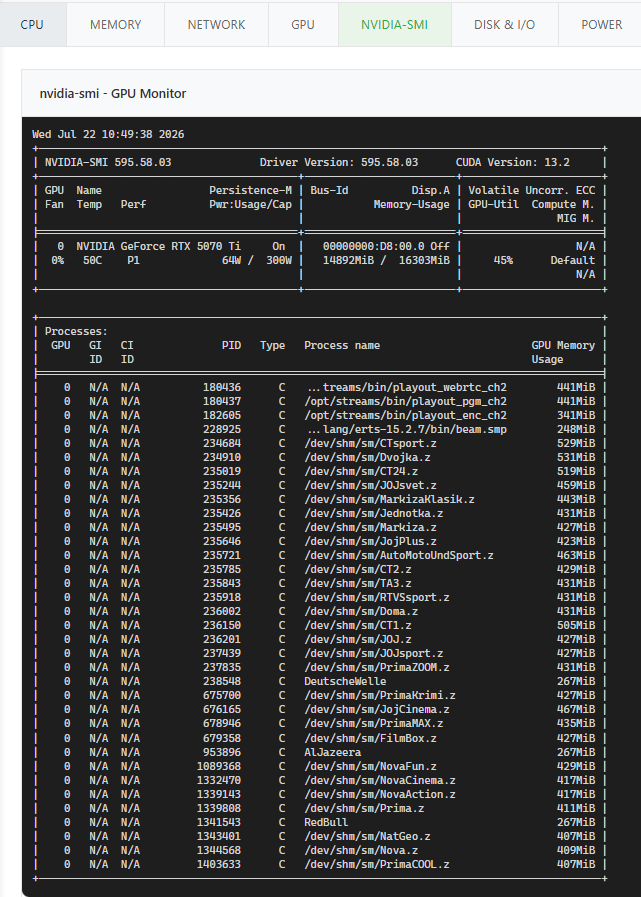Image resolution: width=641 pixels, height=897 pixels.
Task: Click the 'Process name' column header
Action: click(342, 346)
